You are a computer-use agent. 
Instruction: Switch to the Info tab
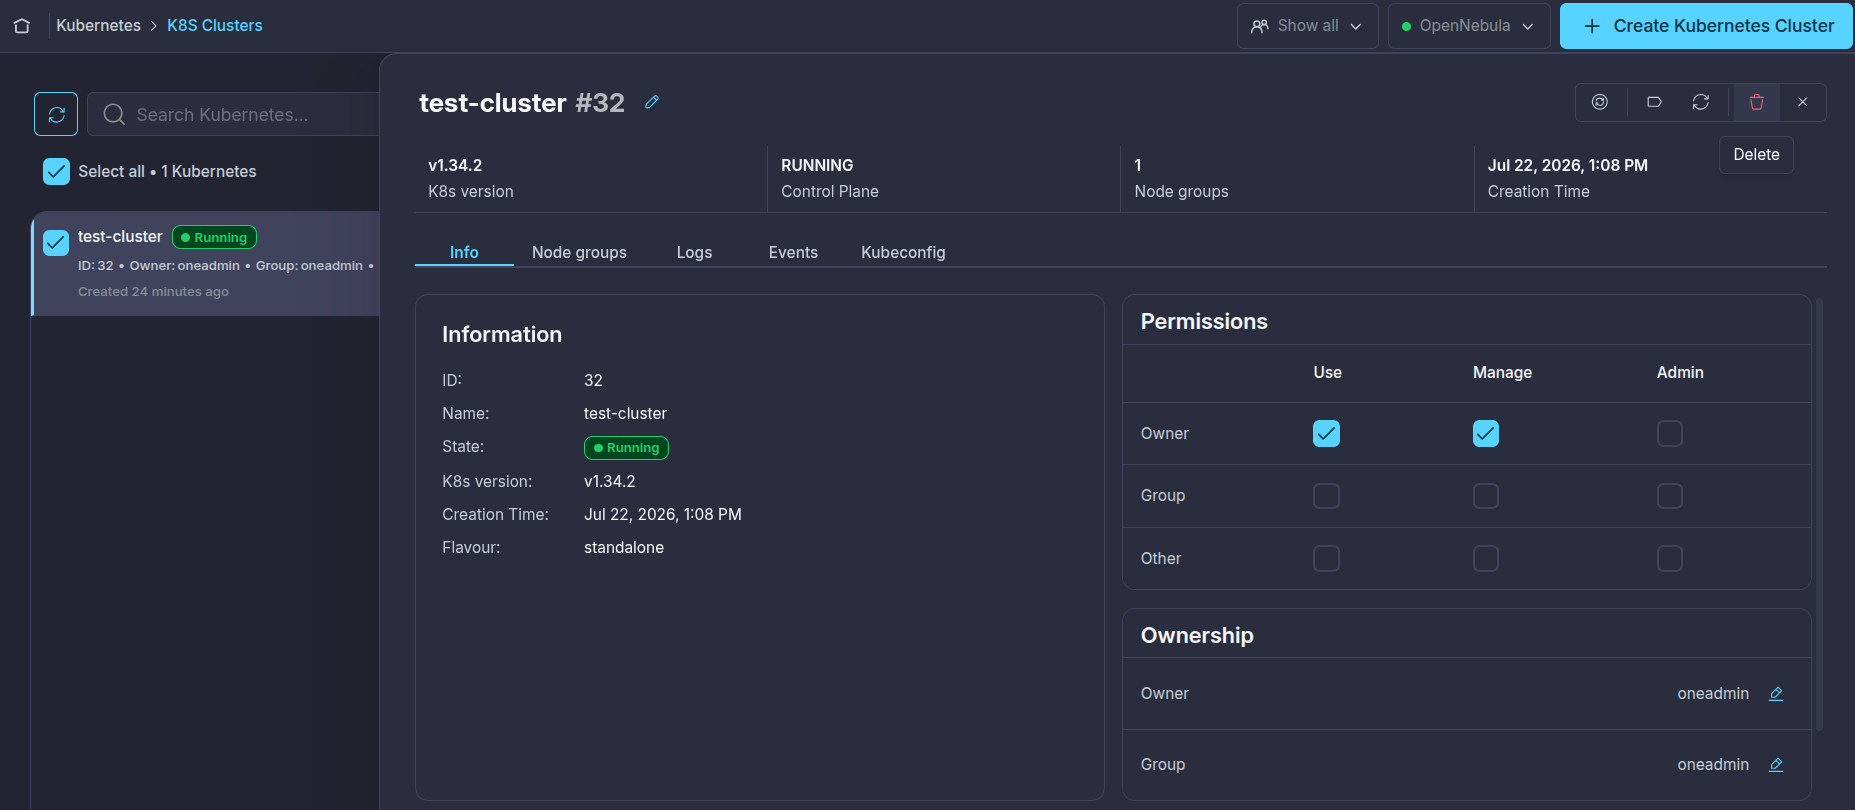[x=464, y=252]
